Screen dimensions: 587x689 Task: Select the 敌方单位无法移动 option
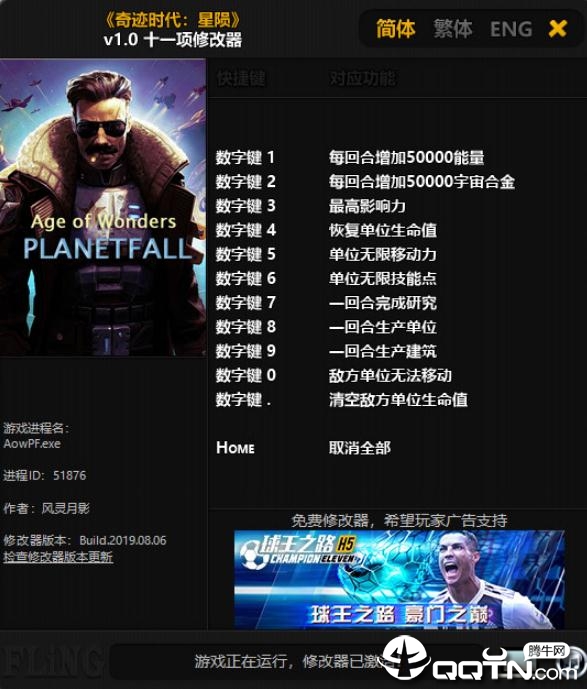(390, 375)
